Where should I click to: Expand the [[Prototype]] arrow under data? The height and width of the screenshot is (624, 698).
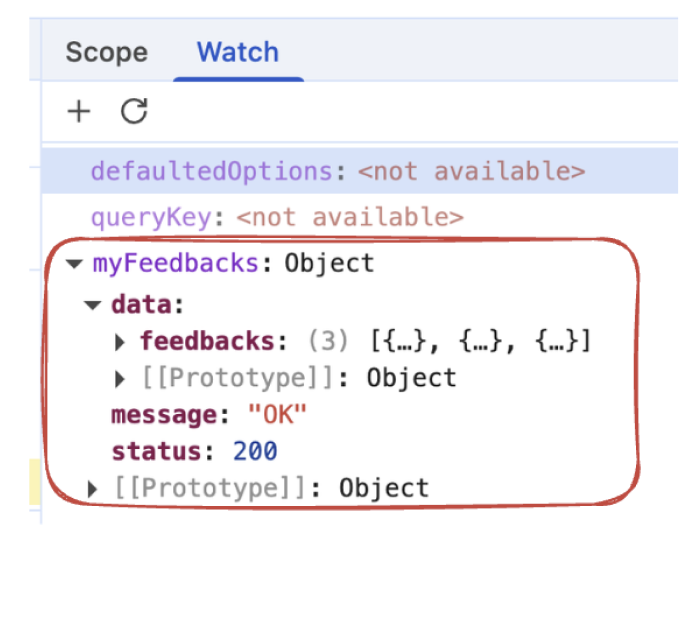(x=121, y=379)
